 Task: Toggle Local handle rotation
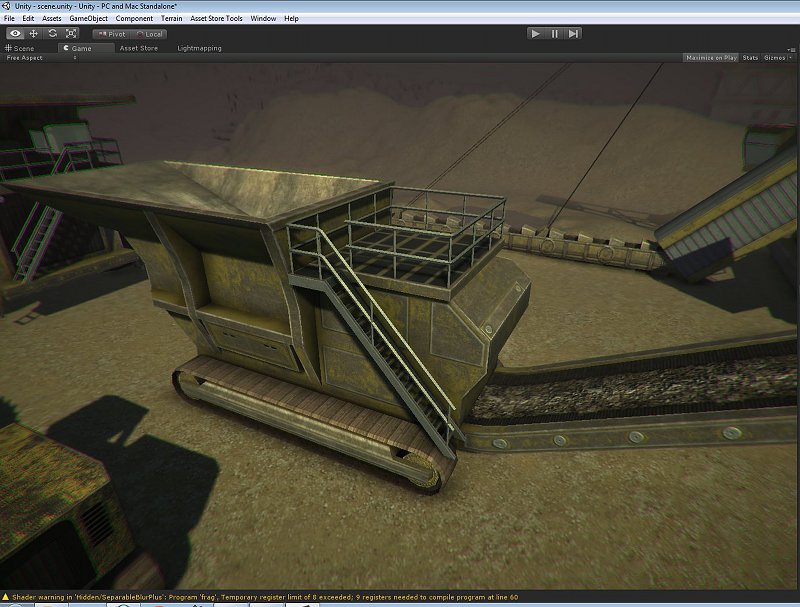pos(149,34)
